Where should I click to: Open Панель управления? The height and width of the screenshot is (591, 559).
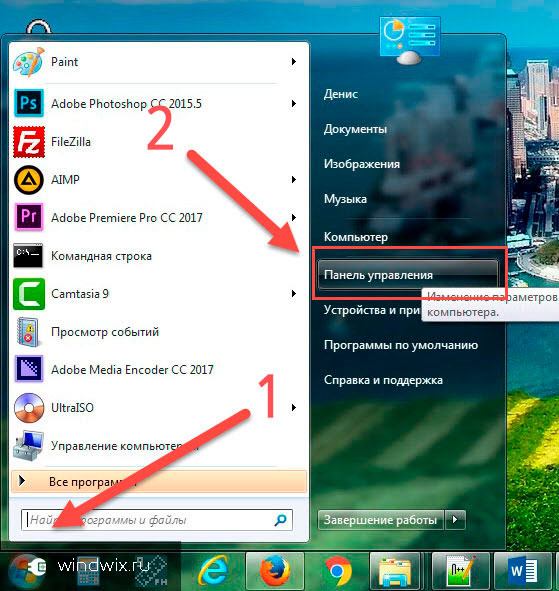pos(408,274)
